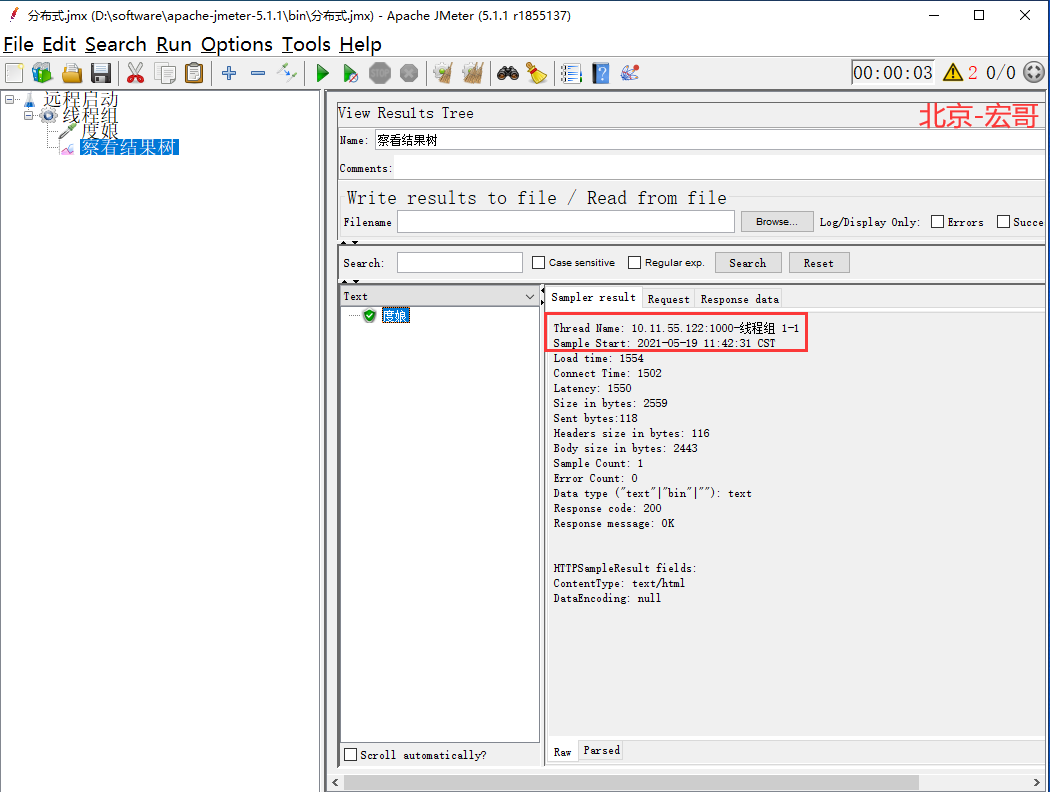
Task: Click the Reset button
Action: tap(819, 262)
